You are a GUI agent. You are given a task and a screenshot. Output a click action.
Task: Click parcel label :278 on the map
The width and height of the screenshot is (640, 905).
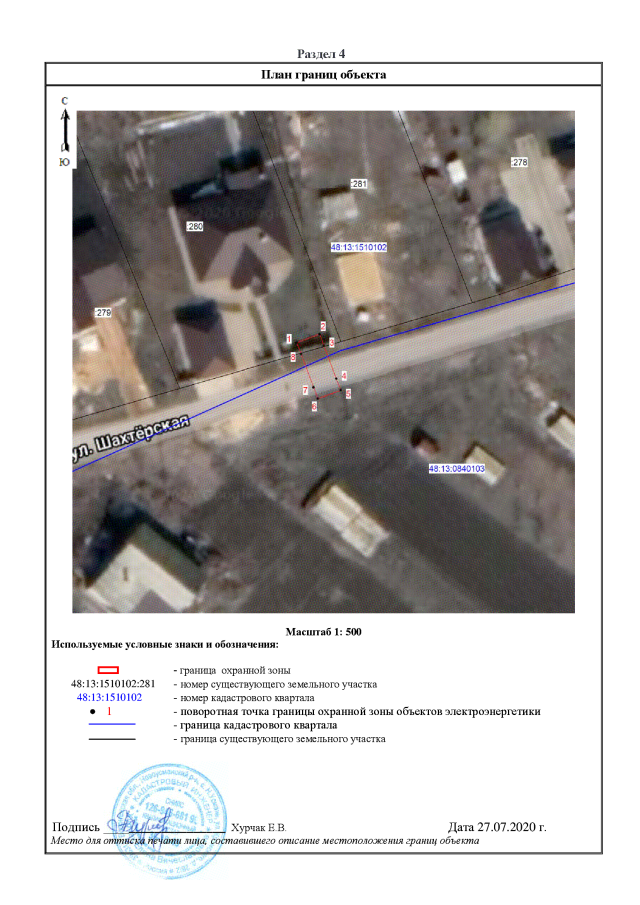[519, 162]
